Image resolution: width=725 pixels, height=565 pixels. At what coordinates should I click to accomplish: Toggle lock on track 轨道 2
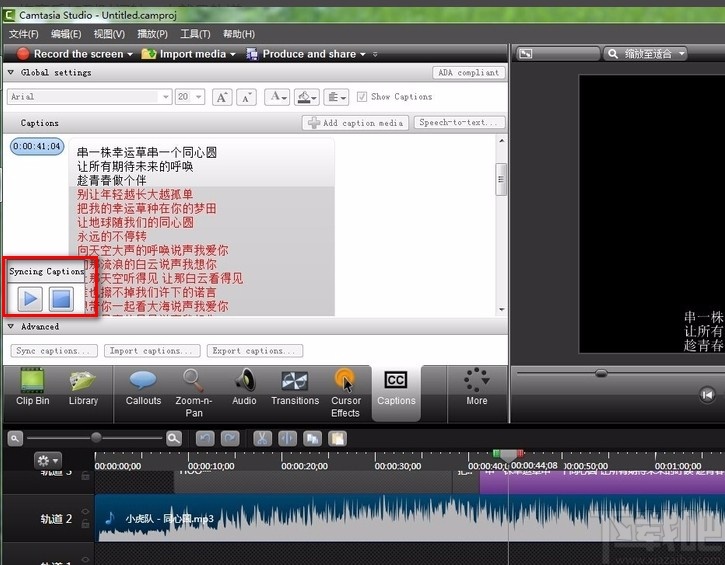click(86, 524)
